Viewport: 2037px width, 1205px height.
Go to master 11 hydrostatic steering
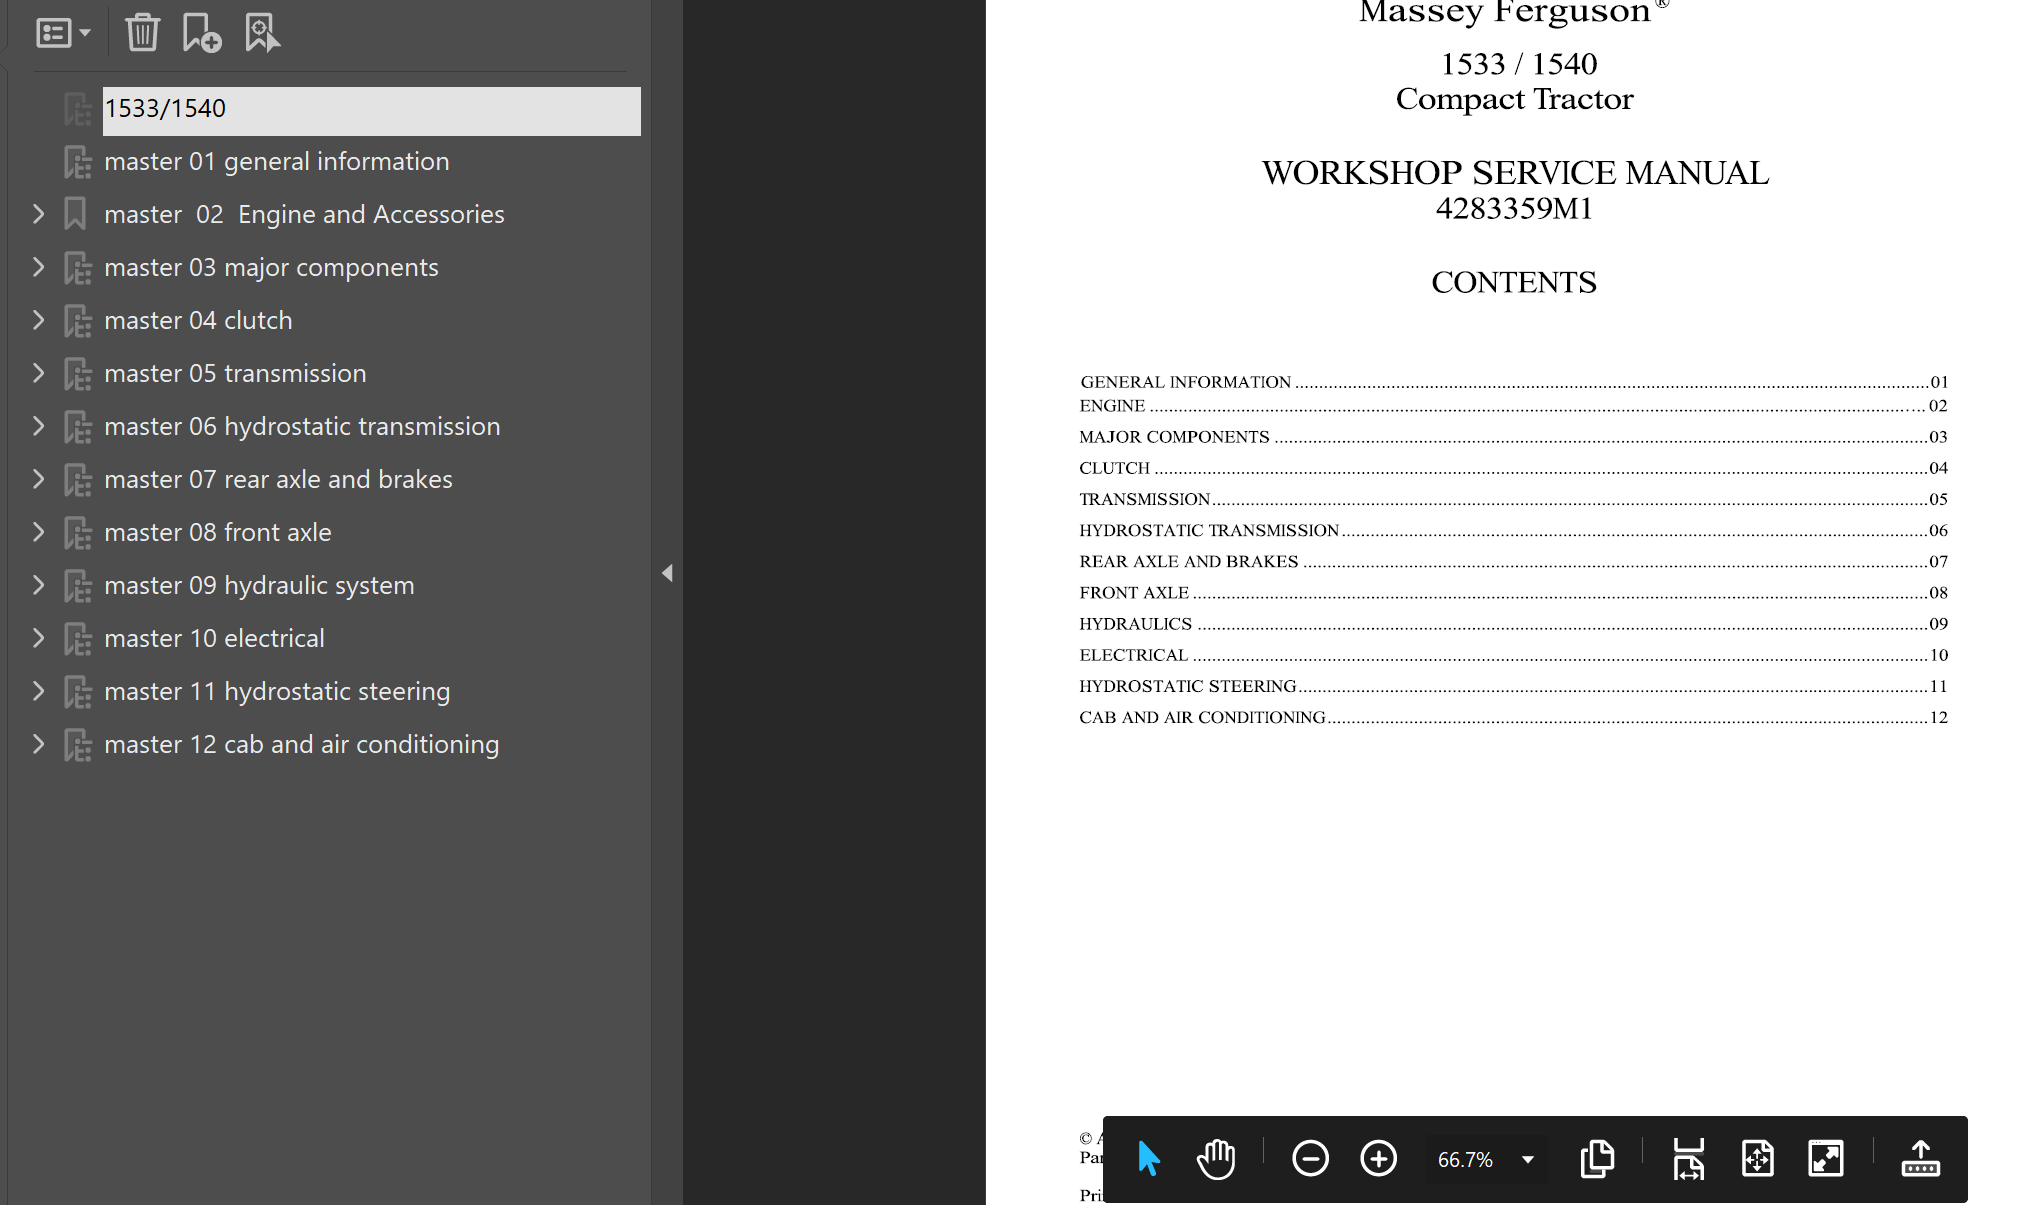[277, 692]
